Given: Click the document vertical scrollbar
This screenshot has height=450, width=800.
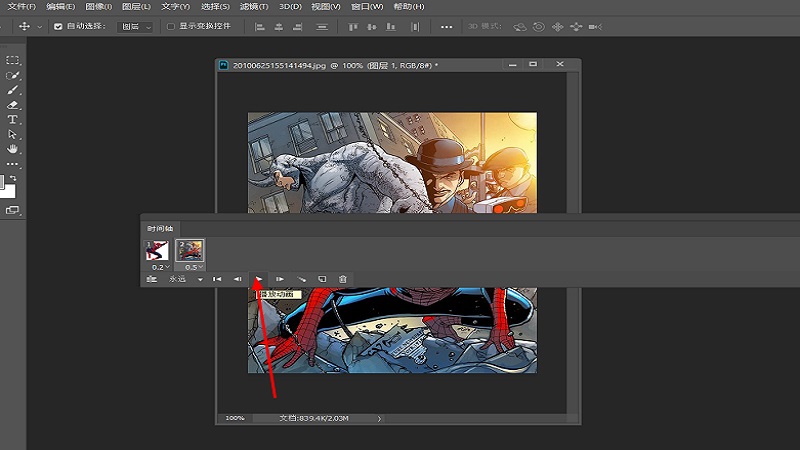Looking at the screenshot, I should (x=572, y=242).
